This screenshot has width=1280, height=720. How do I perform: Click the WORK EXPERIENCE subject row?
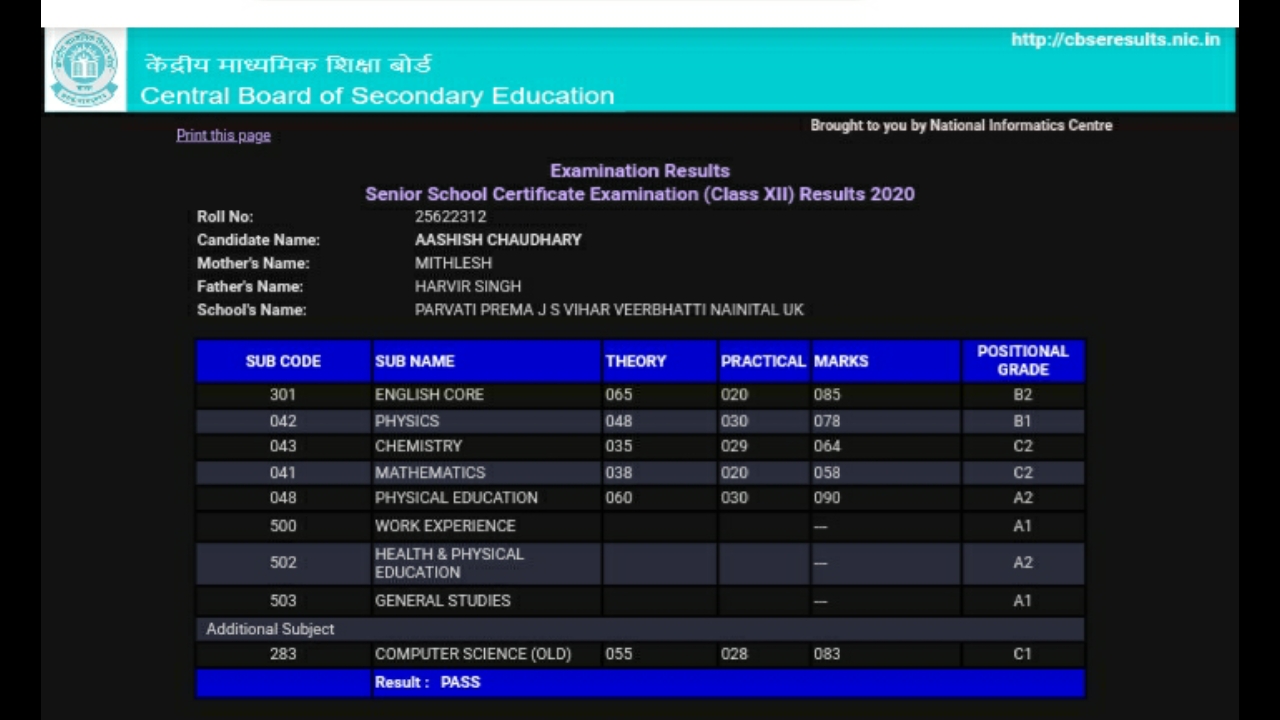coord(445,526)
